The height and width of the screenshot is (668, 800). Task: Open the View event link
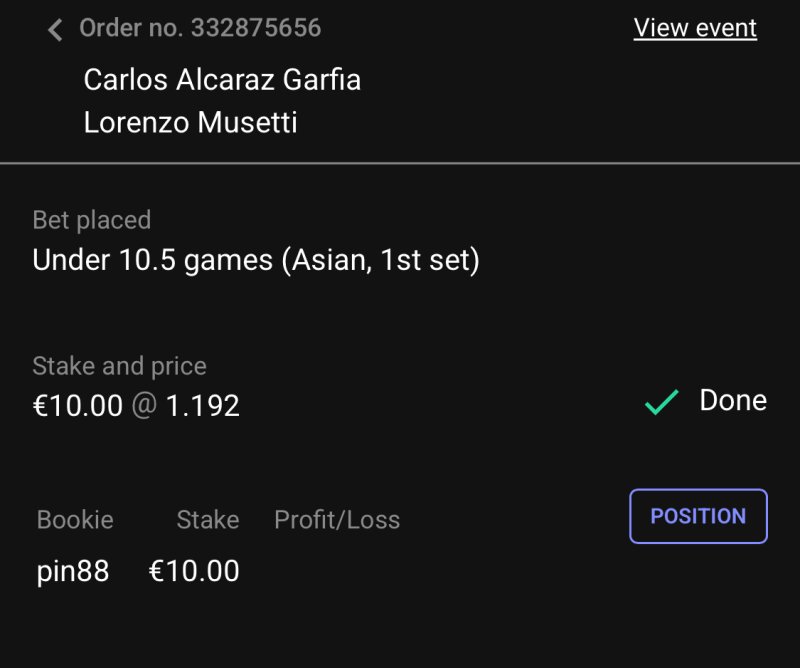pyautogui.click(x=695, y=28)
